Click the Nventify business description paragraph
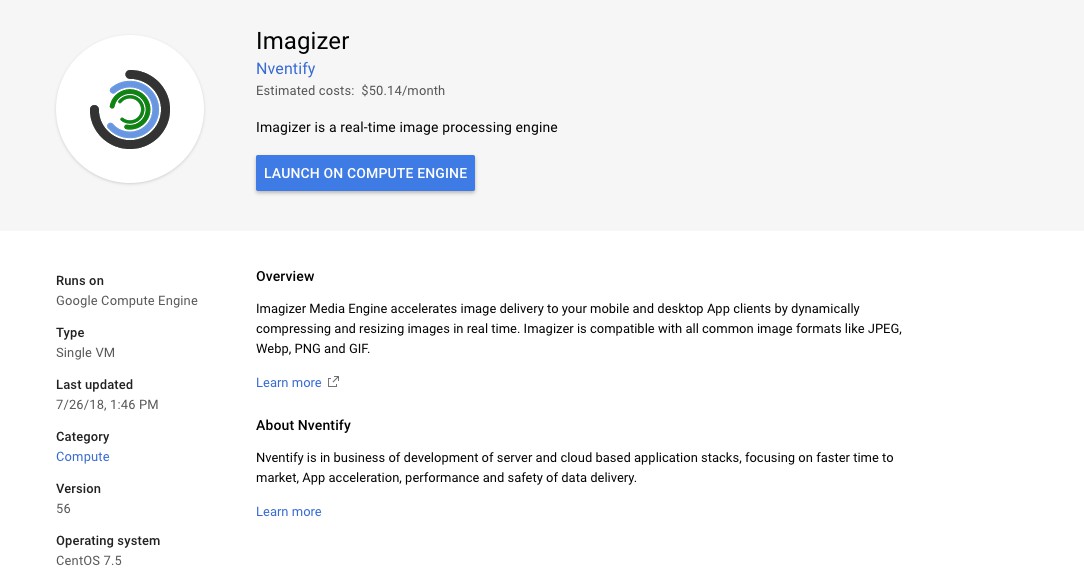 pyautogui.click(x=574, y=468)
